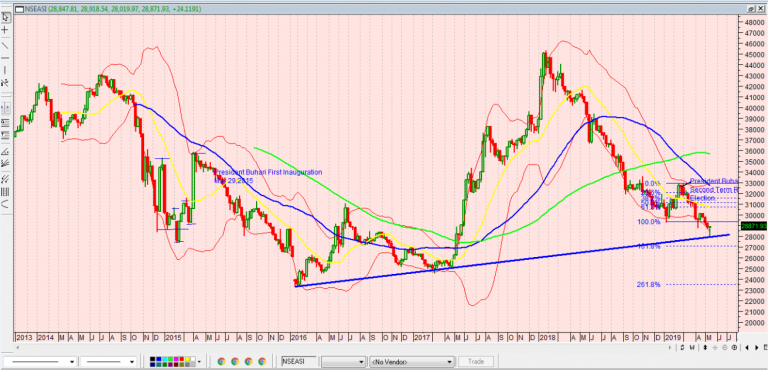Image resolution: width=768 pixels, height=370 pixels.
Task: Select the crosshair plus tool
Action: [x=5, y=30]
